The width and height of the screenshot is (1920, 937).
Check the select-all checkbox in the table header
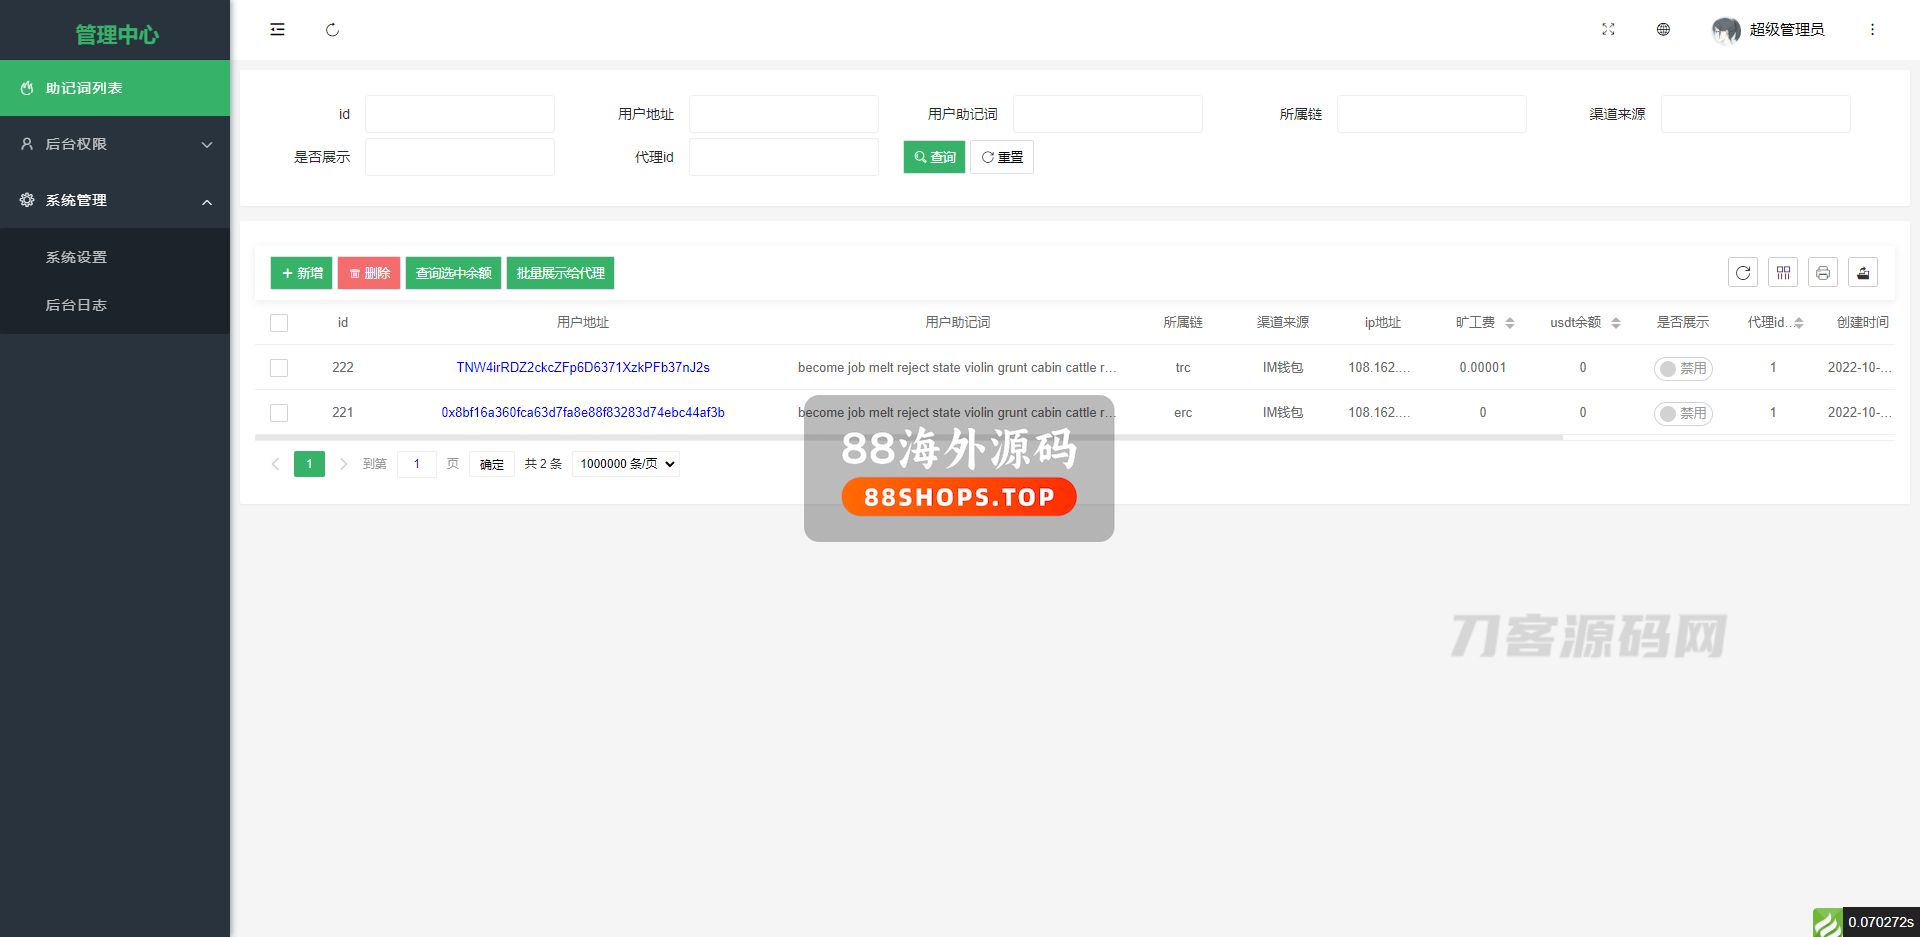pyautogui.click(x=279, y=323)
